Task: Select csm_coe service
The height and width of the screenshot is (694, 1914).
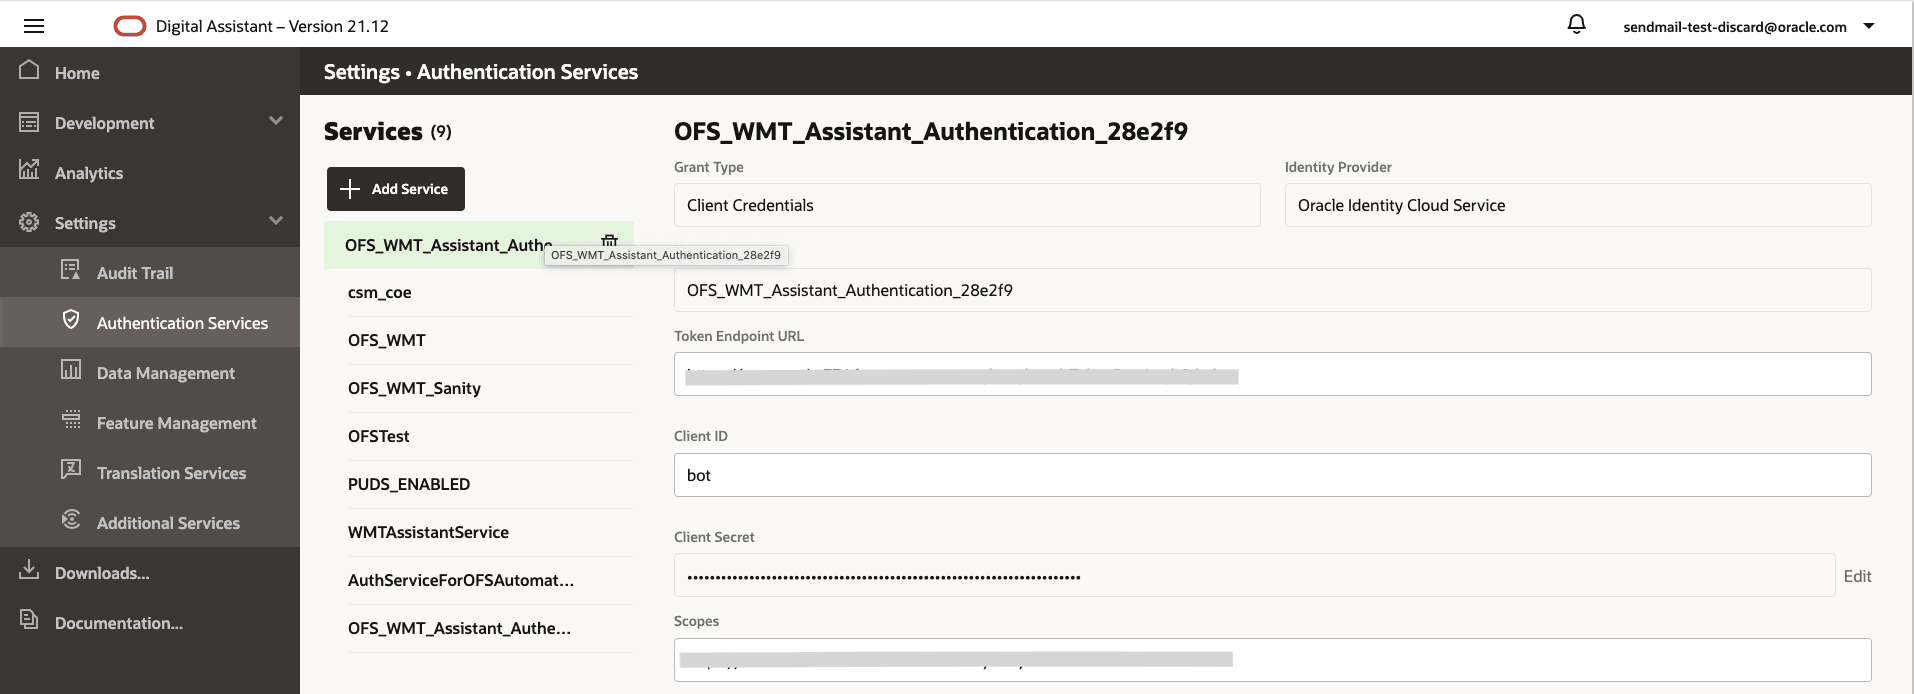Action: tap(490, 292)
